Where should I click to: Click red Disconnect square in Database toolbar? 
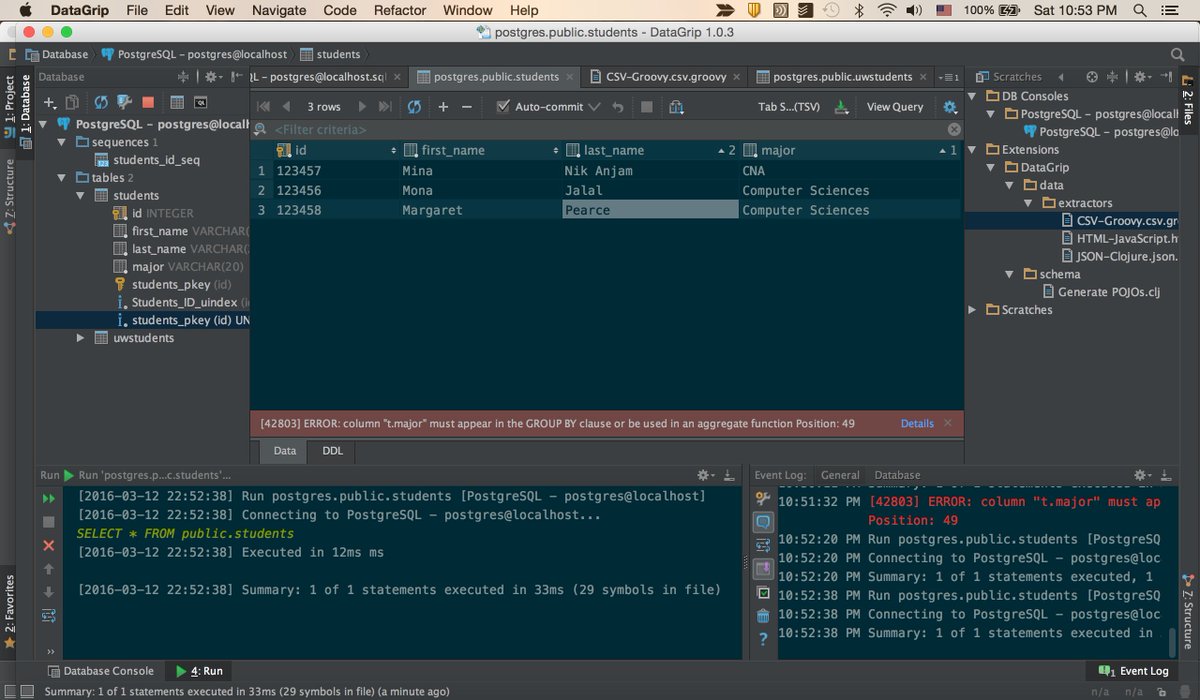click(x=148, y=102)
